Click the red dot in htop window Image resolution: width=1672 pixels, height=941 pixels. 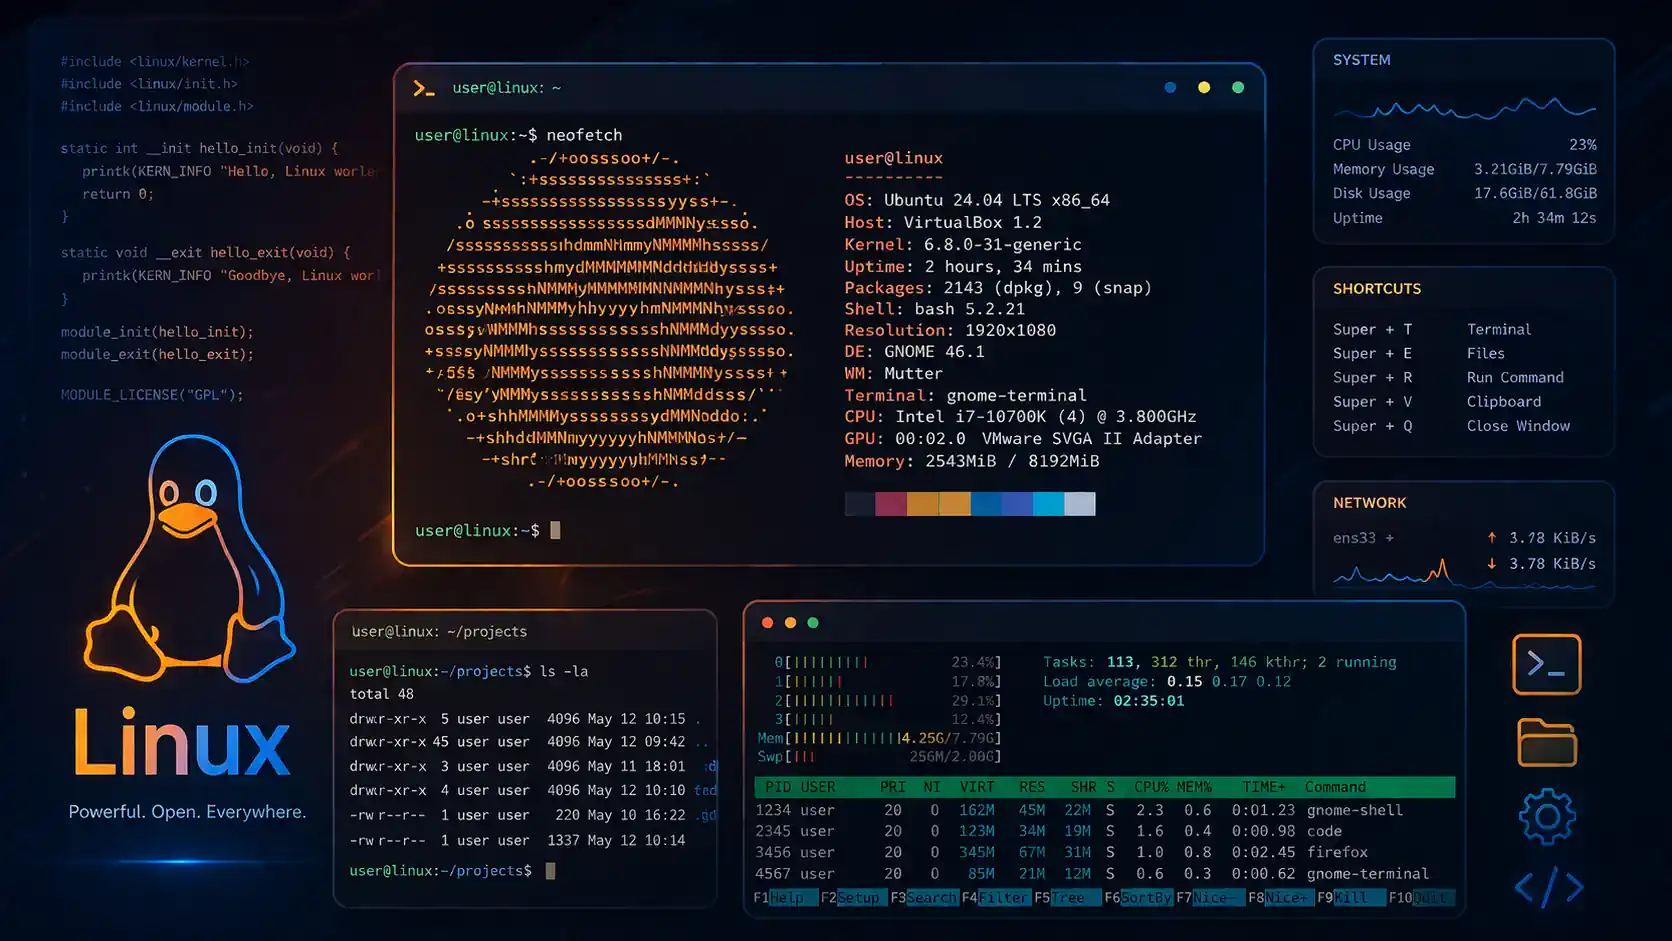pos(767,623)
